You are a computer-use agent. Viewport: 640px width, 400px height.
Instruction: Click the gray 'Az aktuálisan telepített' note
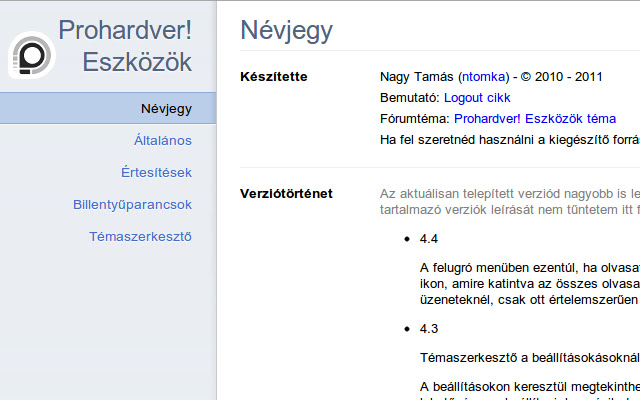point(510,202)
